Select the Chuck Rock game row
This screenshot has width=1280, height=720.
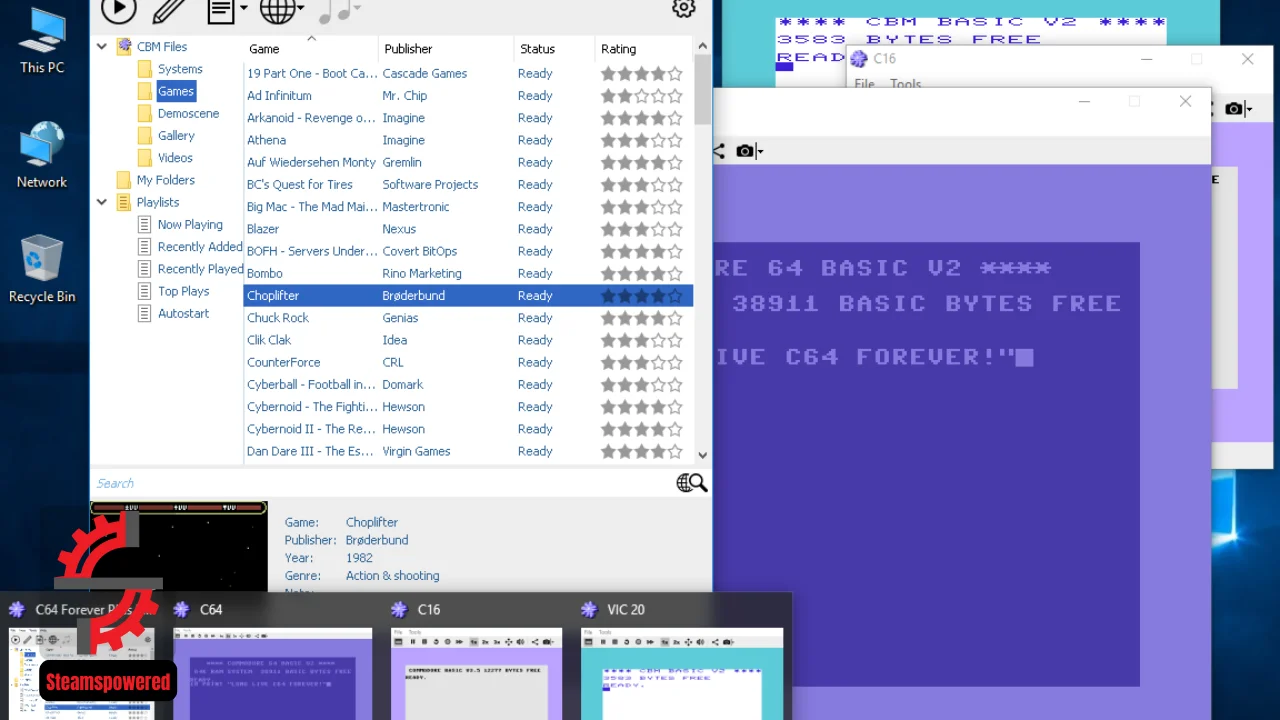[x=468, y=318]
